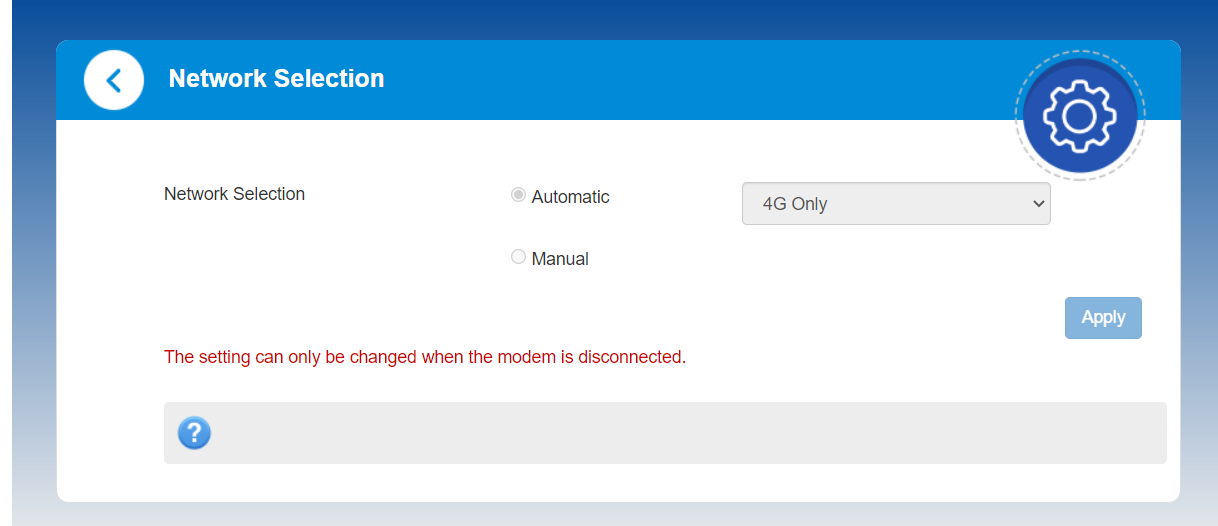This screenshot has width=1218, height=526.
Task: Click the chevron arrow on the 4G Only dropdown
Action: (x=1037, y=204)
